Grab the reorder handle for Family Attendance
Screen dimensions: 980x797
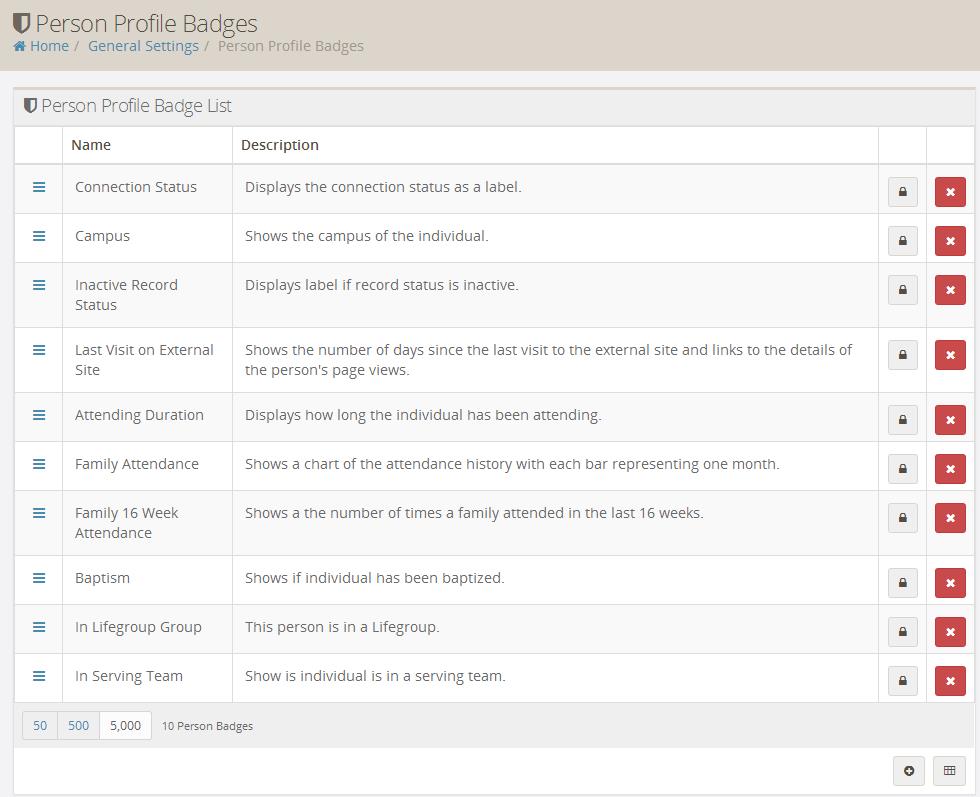[39, 464]
